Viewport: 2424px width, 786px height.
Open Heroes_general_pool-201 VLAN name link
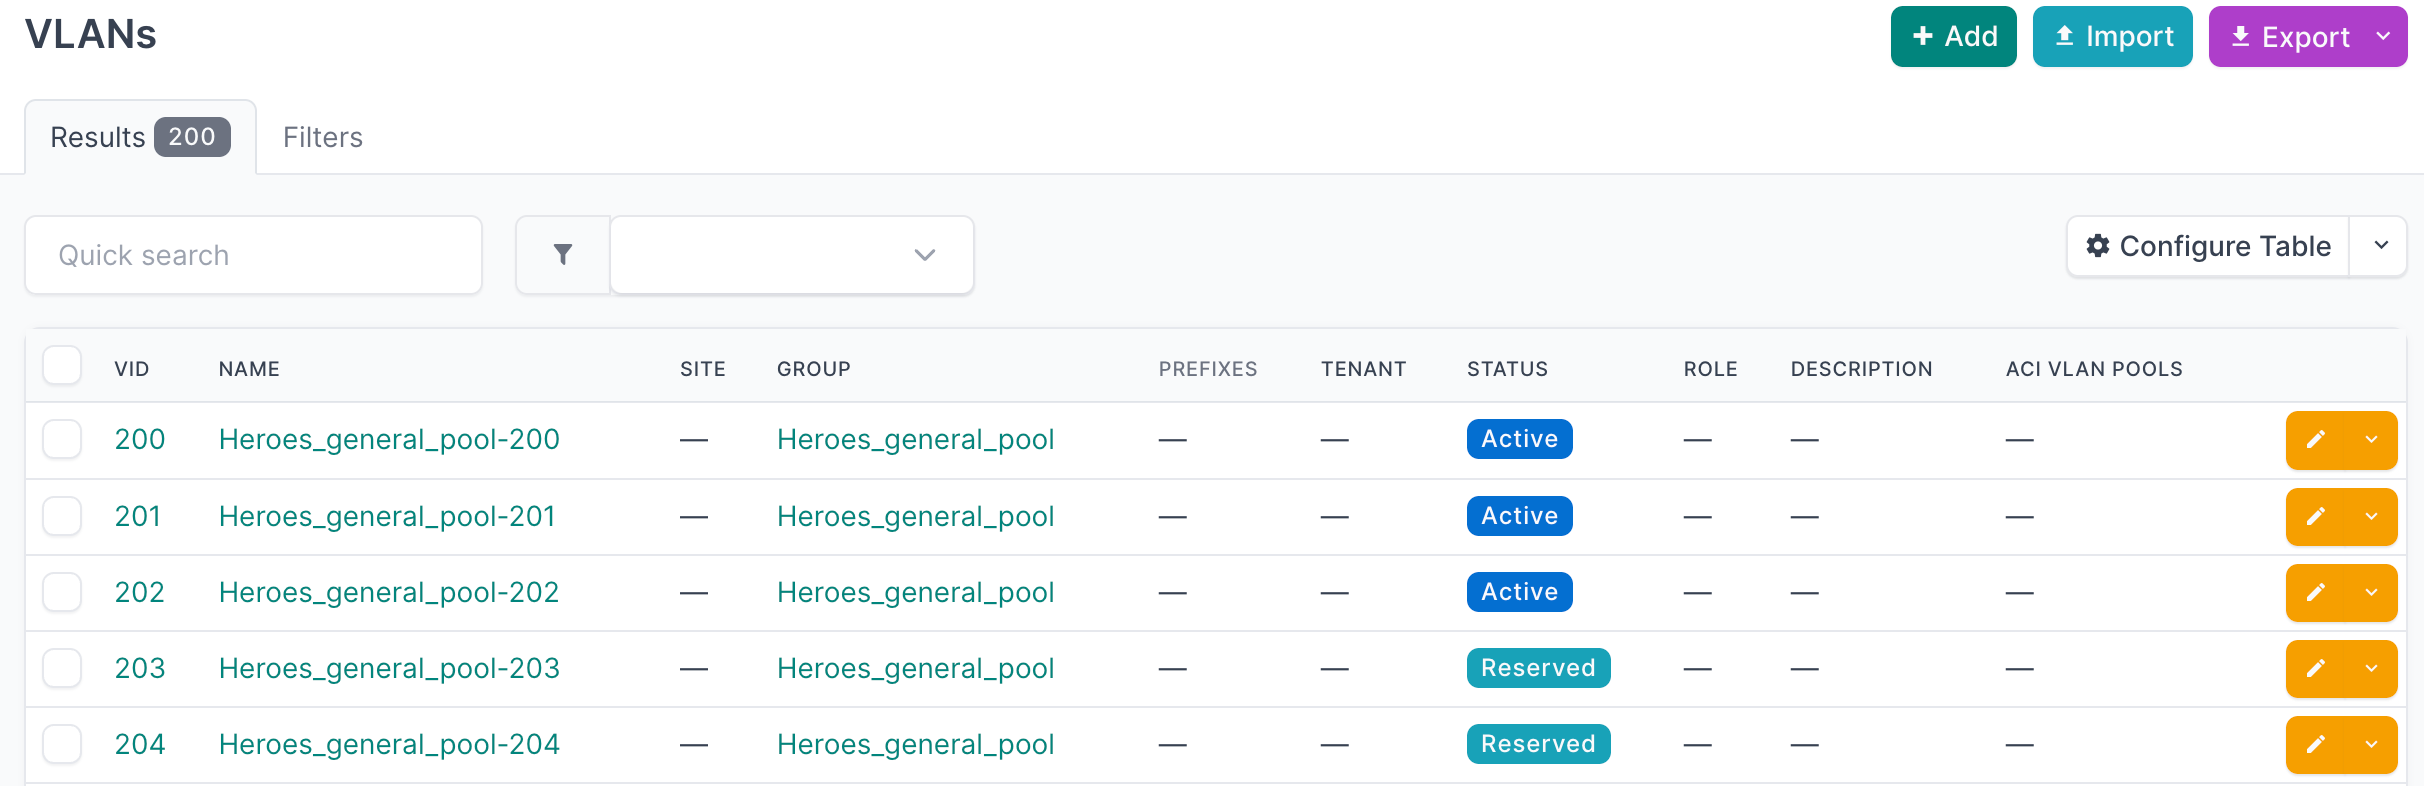387,517
